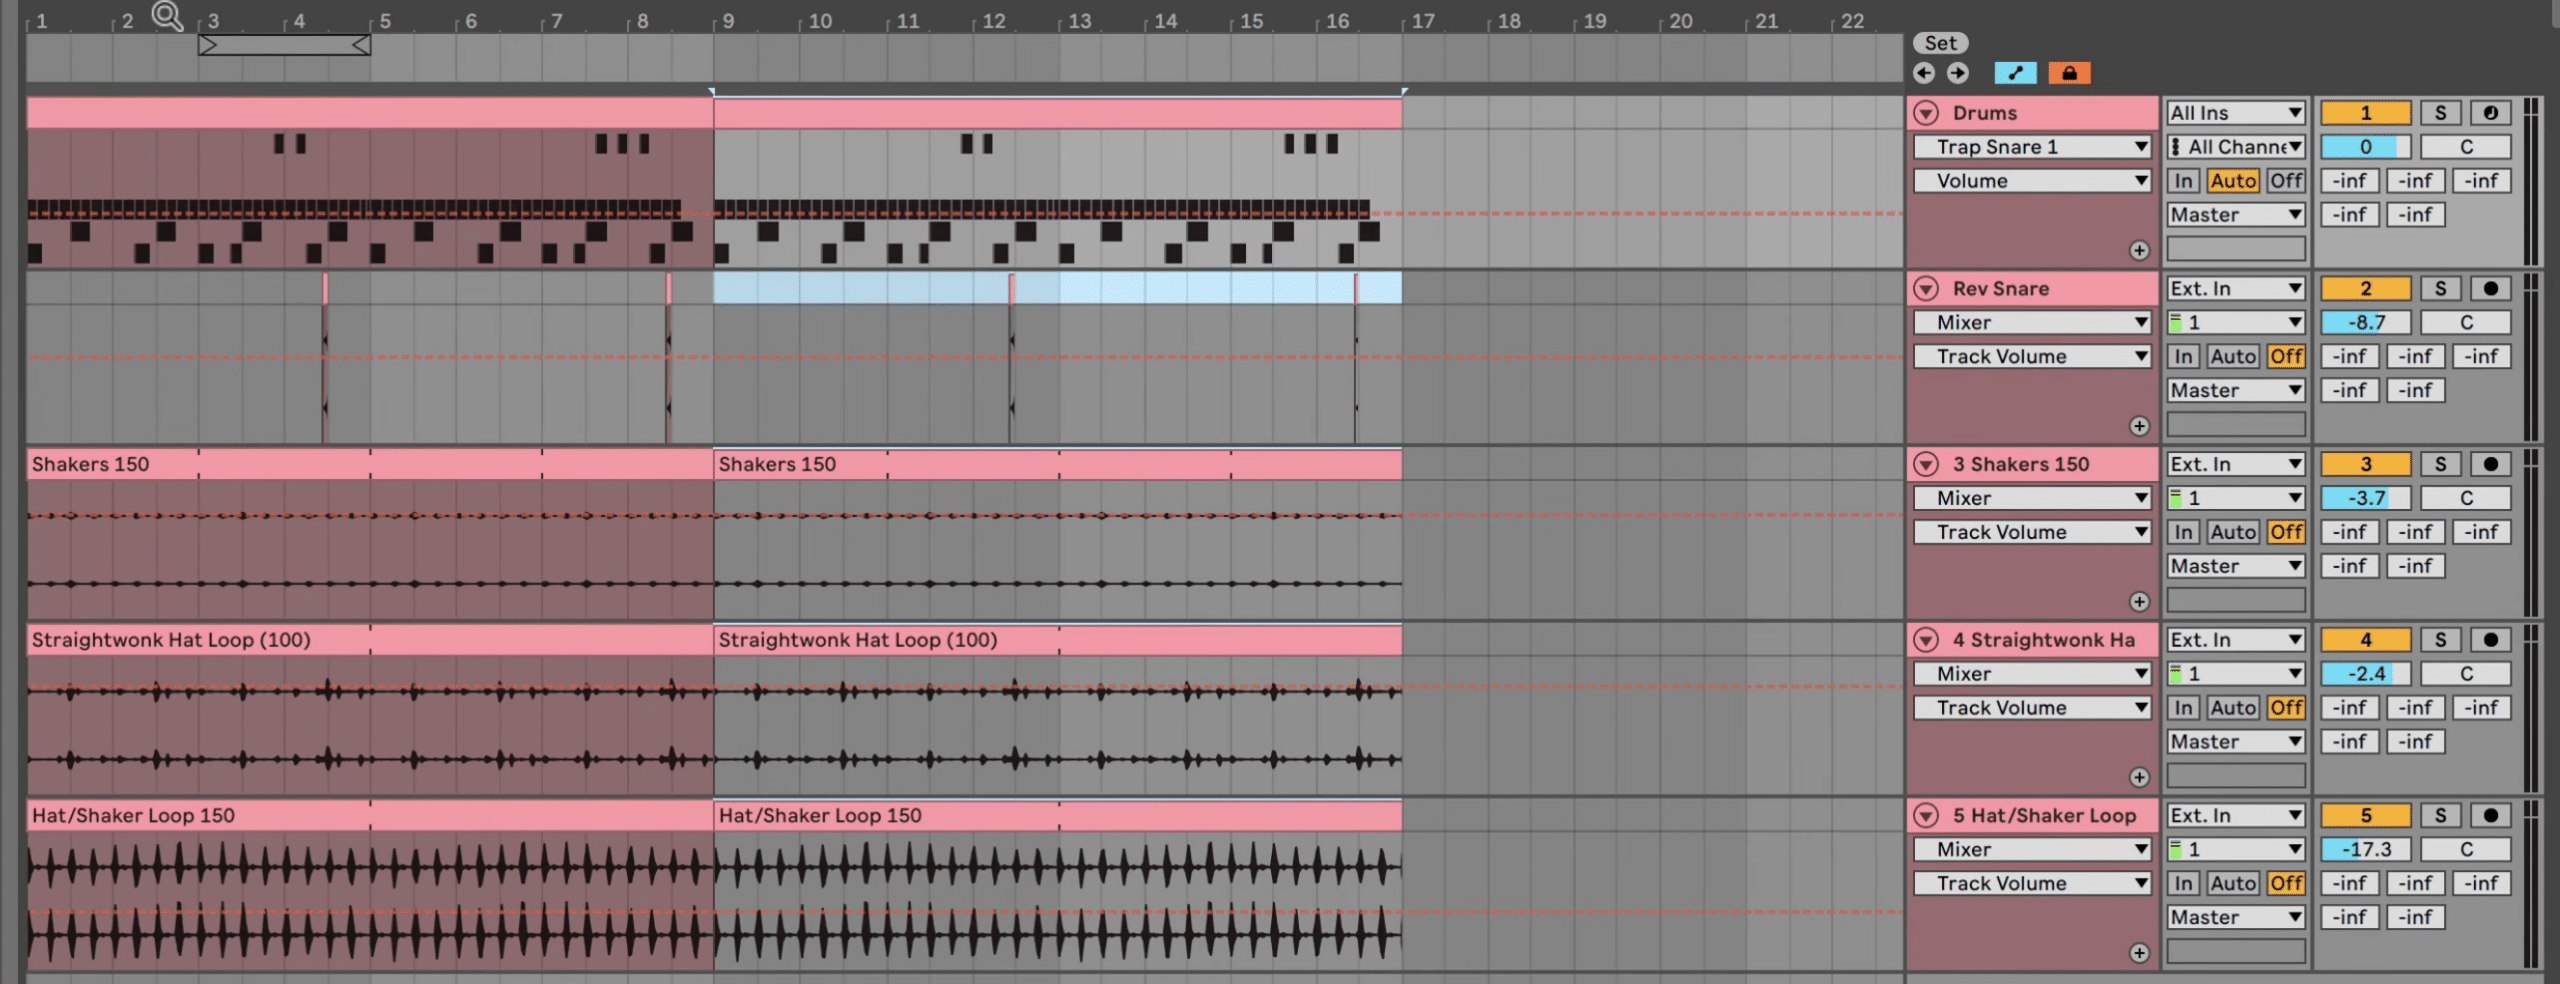Screen dimensions: 2560x984
Task: Add automation lane on Straightwonk track
Action: coord(2139,777)
